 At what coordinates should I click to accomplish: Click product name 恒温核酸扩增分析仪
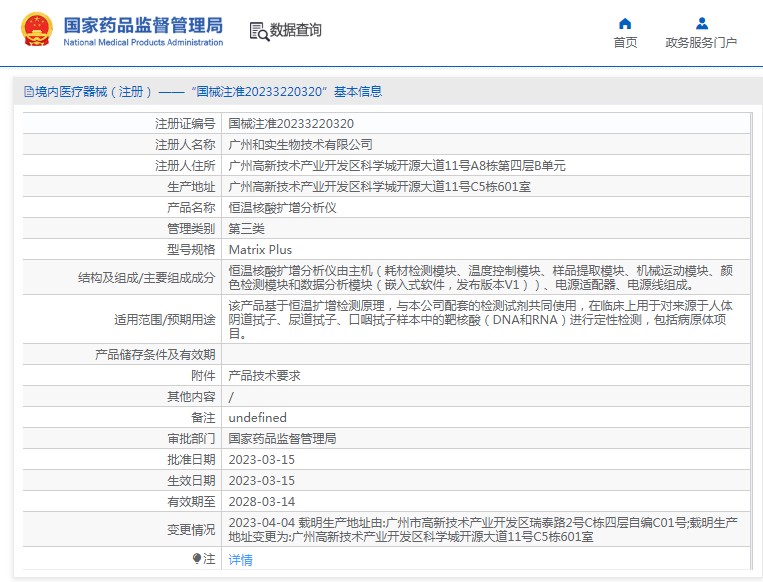(x=283, y=208)
